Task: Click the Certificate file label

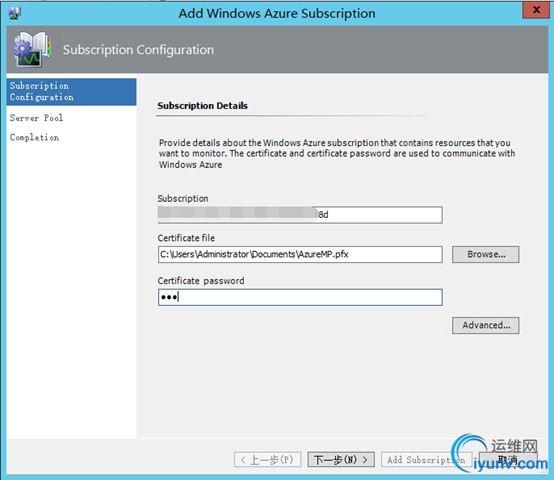Action: tap(186, 238)
